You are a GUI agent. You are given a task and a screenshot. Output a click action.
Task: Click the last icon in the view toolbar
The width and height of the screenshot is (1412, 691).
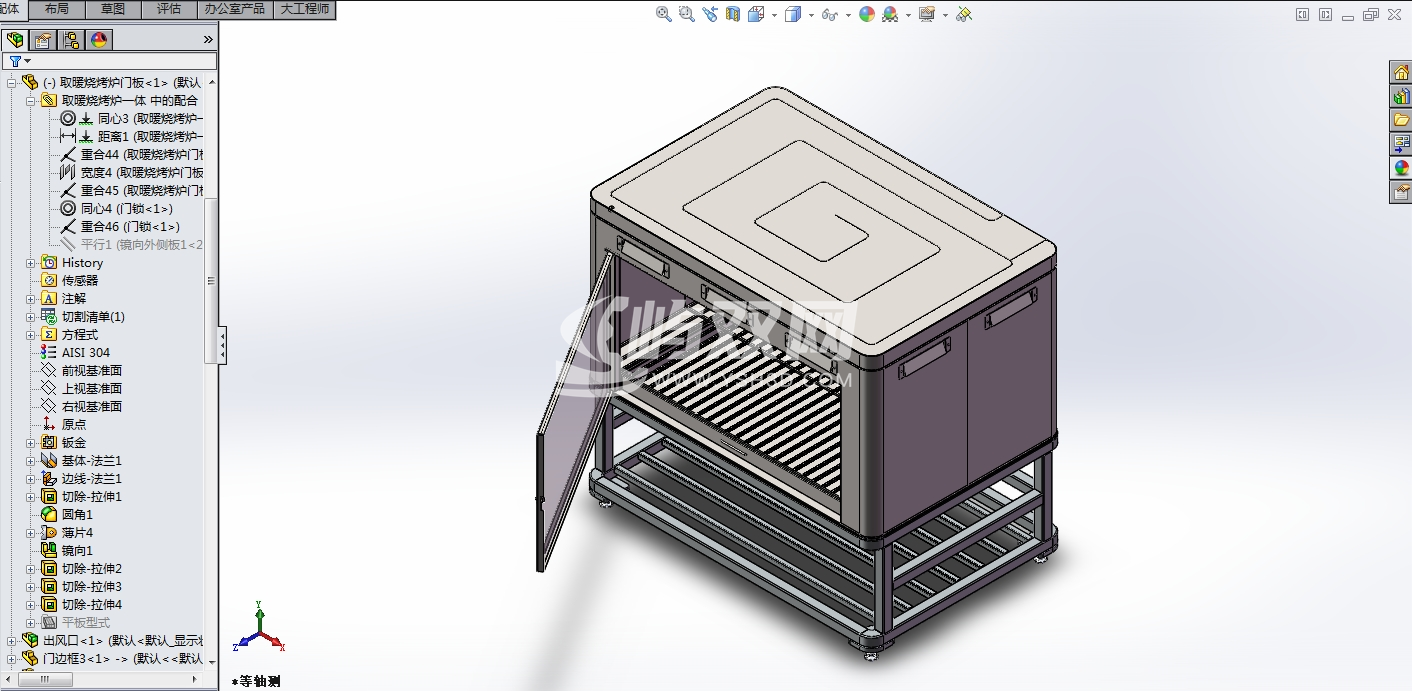pyautogui.click(x=964, y=14)
